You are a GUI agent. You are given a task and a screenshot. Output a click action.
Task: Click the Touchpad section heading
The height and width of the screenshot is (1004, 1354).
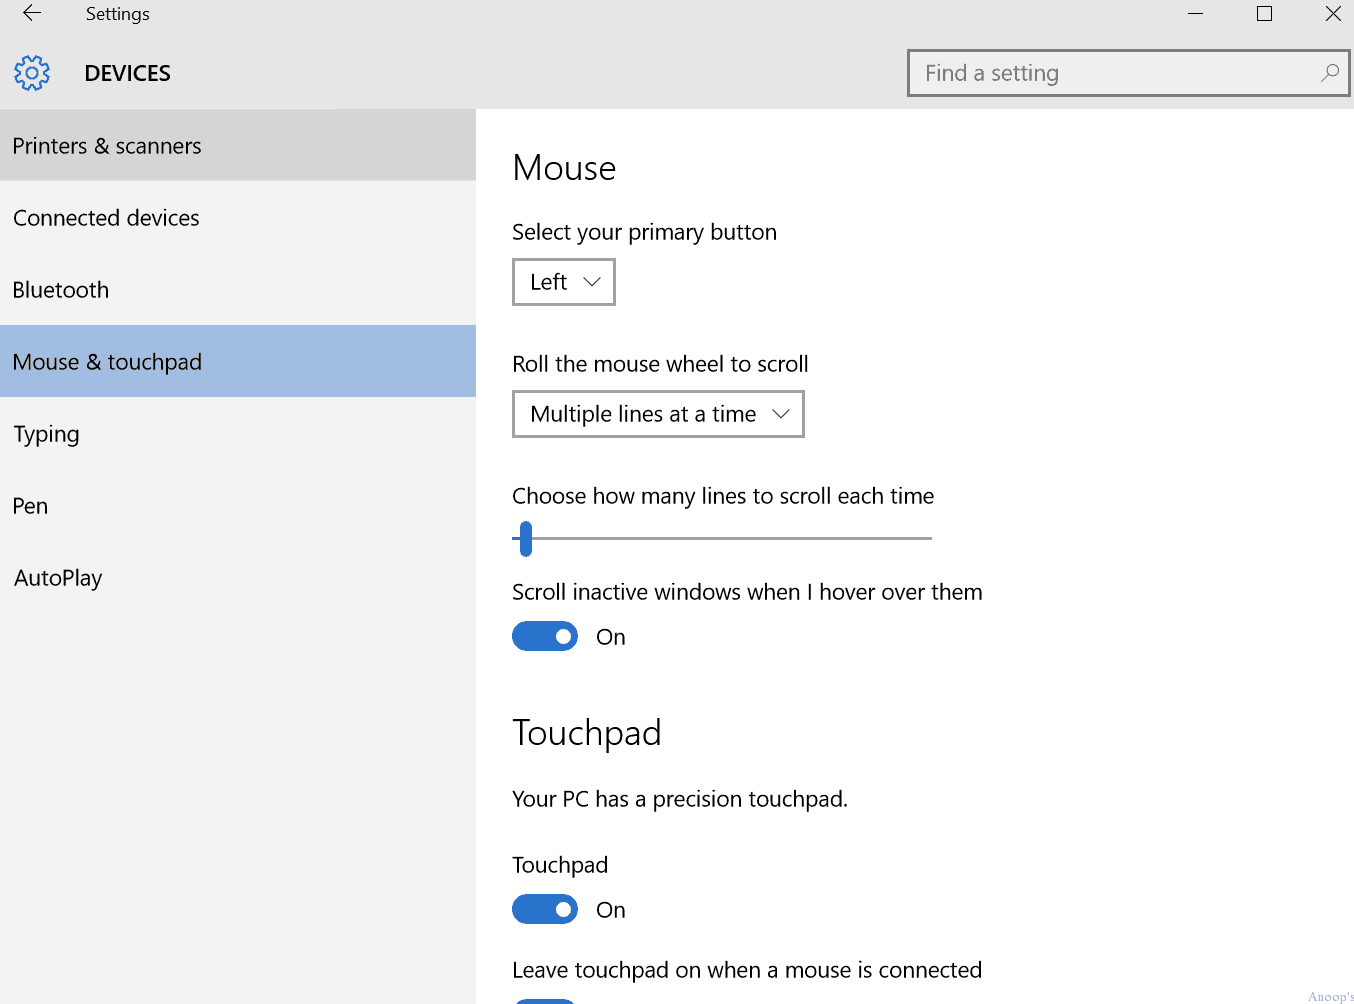coord(587,733)
